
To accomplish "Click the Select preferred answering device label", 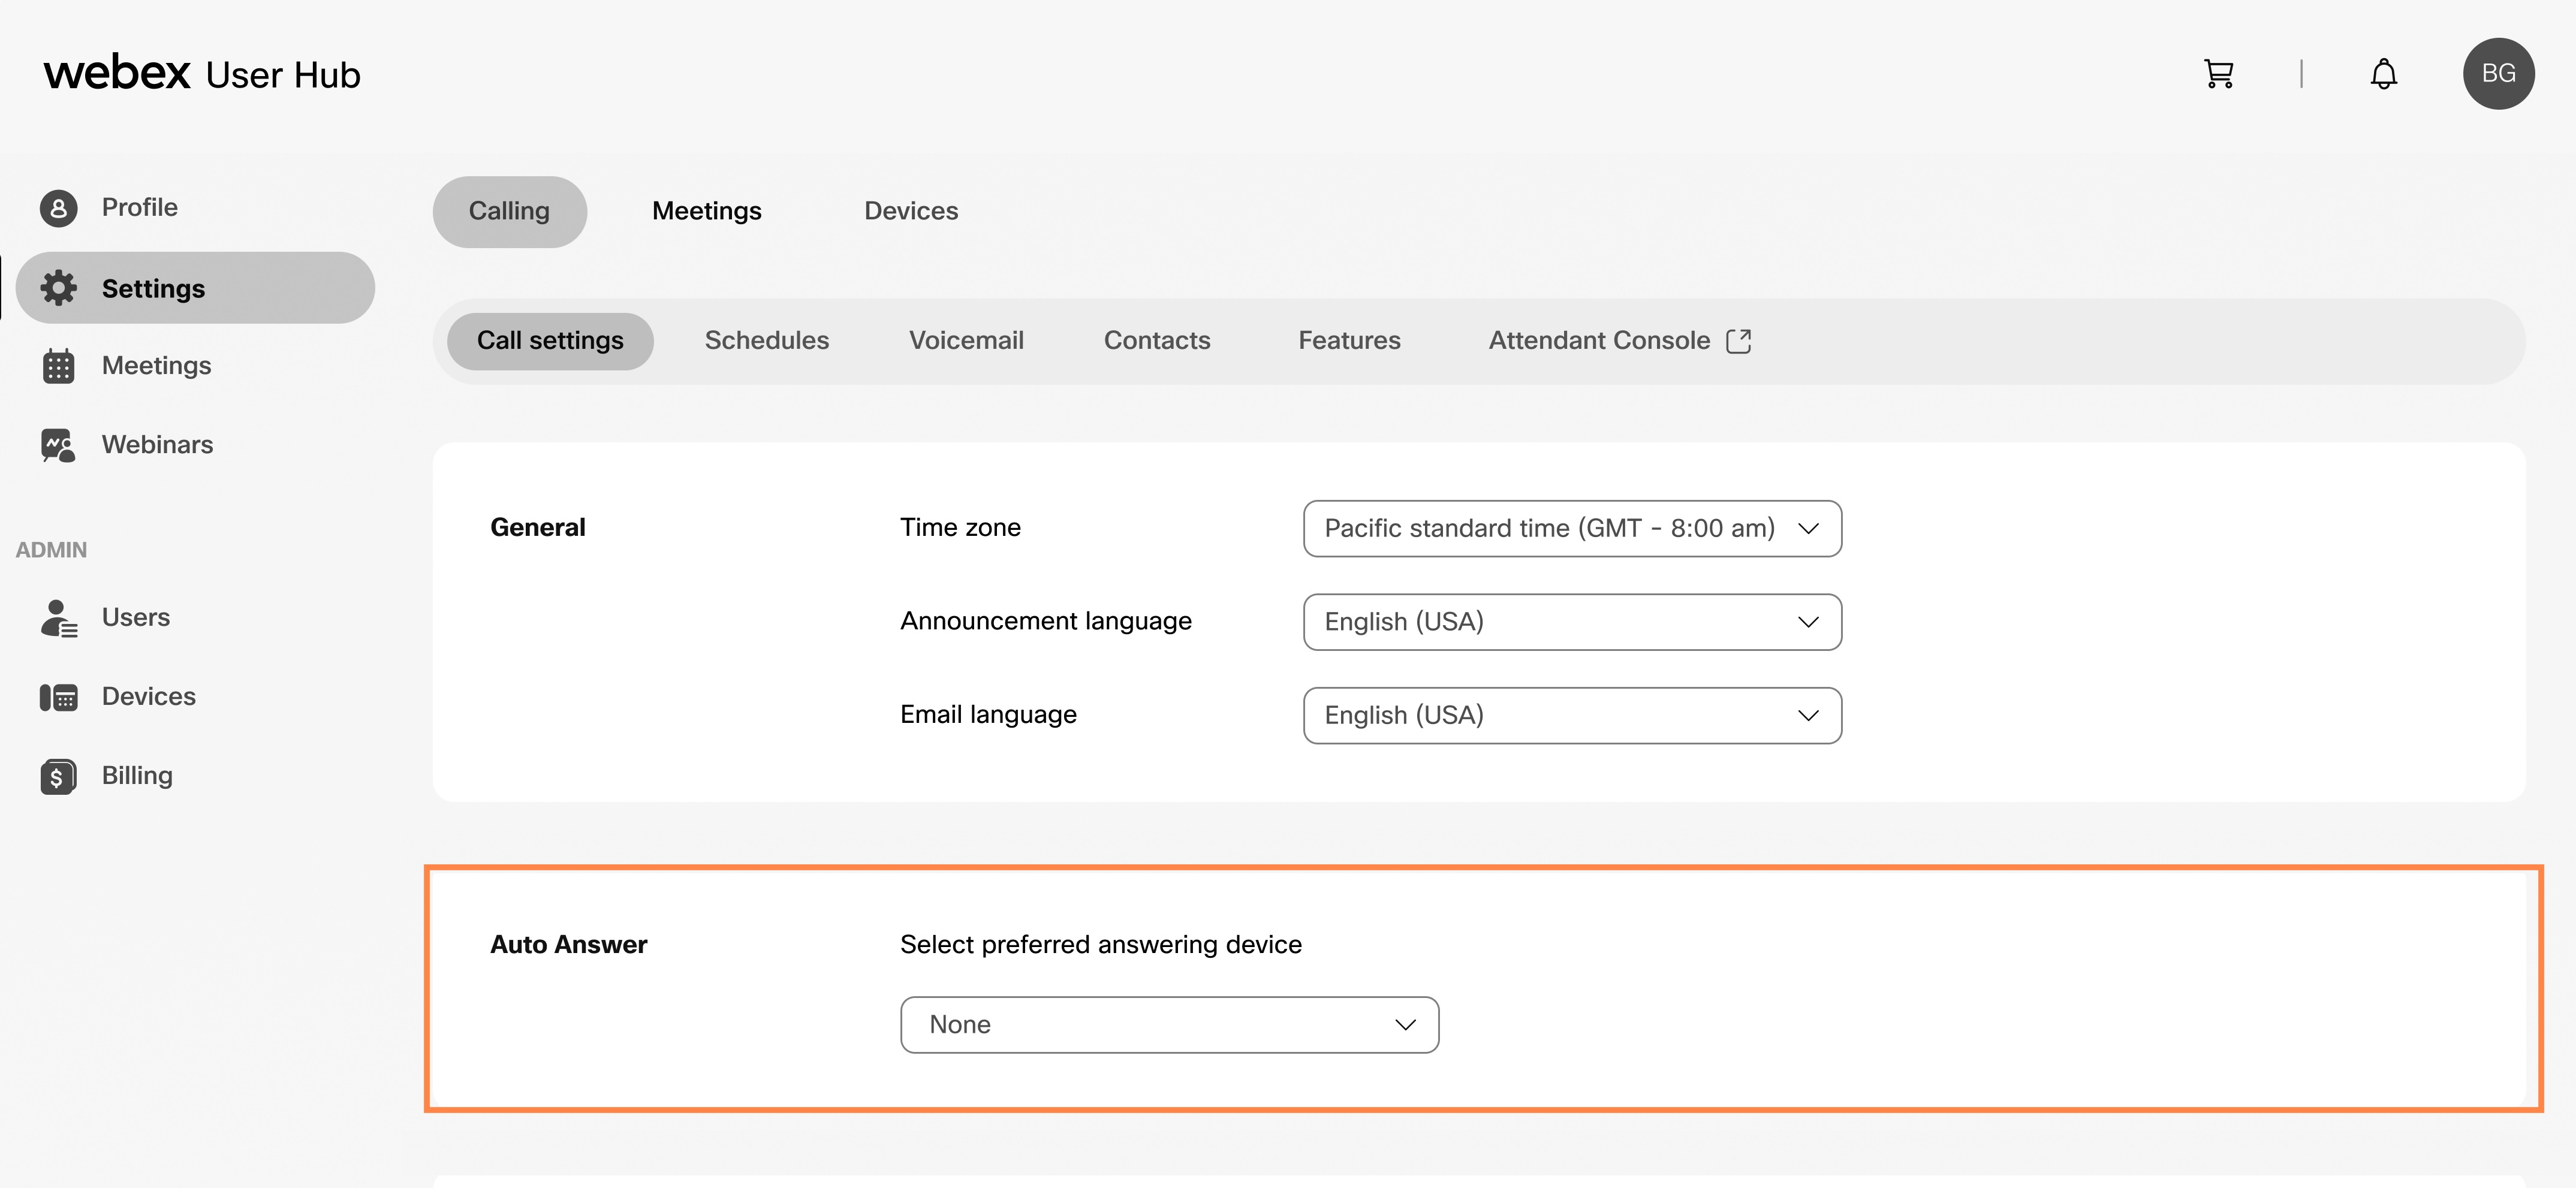I will pos(1101,944).
